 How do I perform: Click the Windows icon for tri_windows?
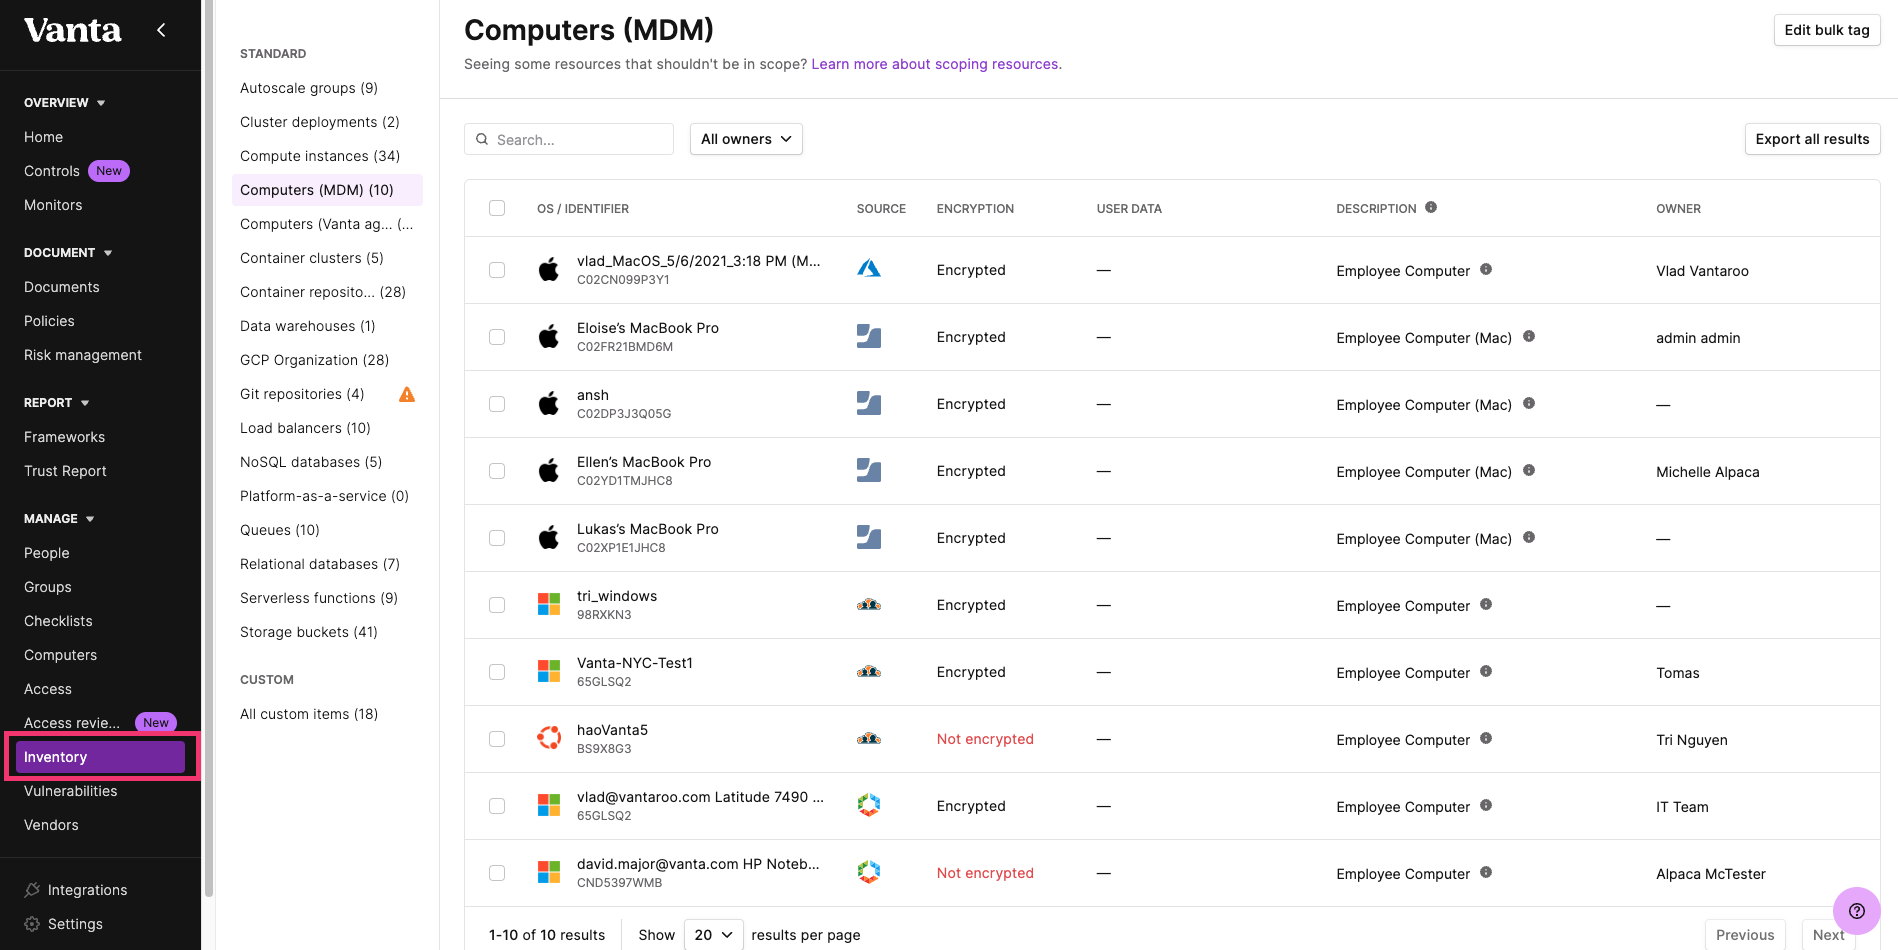[549, 604]
